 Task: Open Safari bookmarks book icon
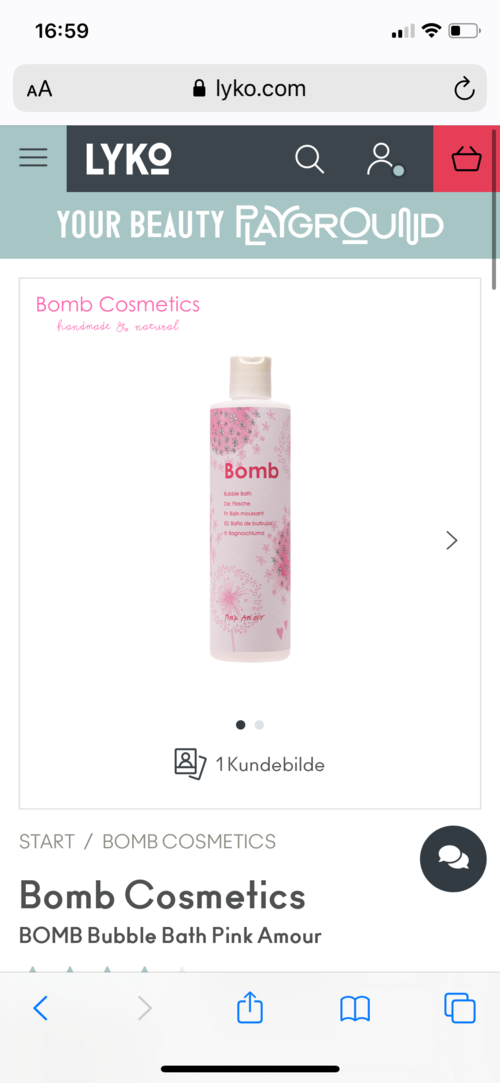tap(355, 1009)
